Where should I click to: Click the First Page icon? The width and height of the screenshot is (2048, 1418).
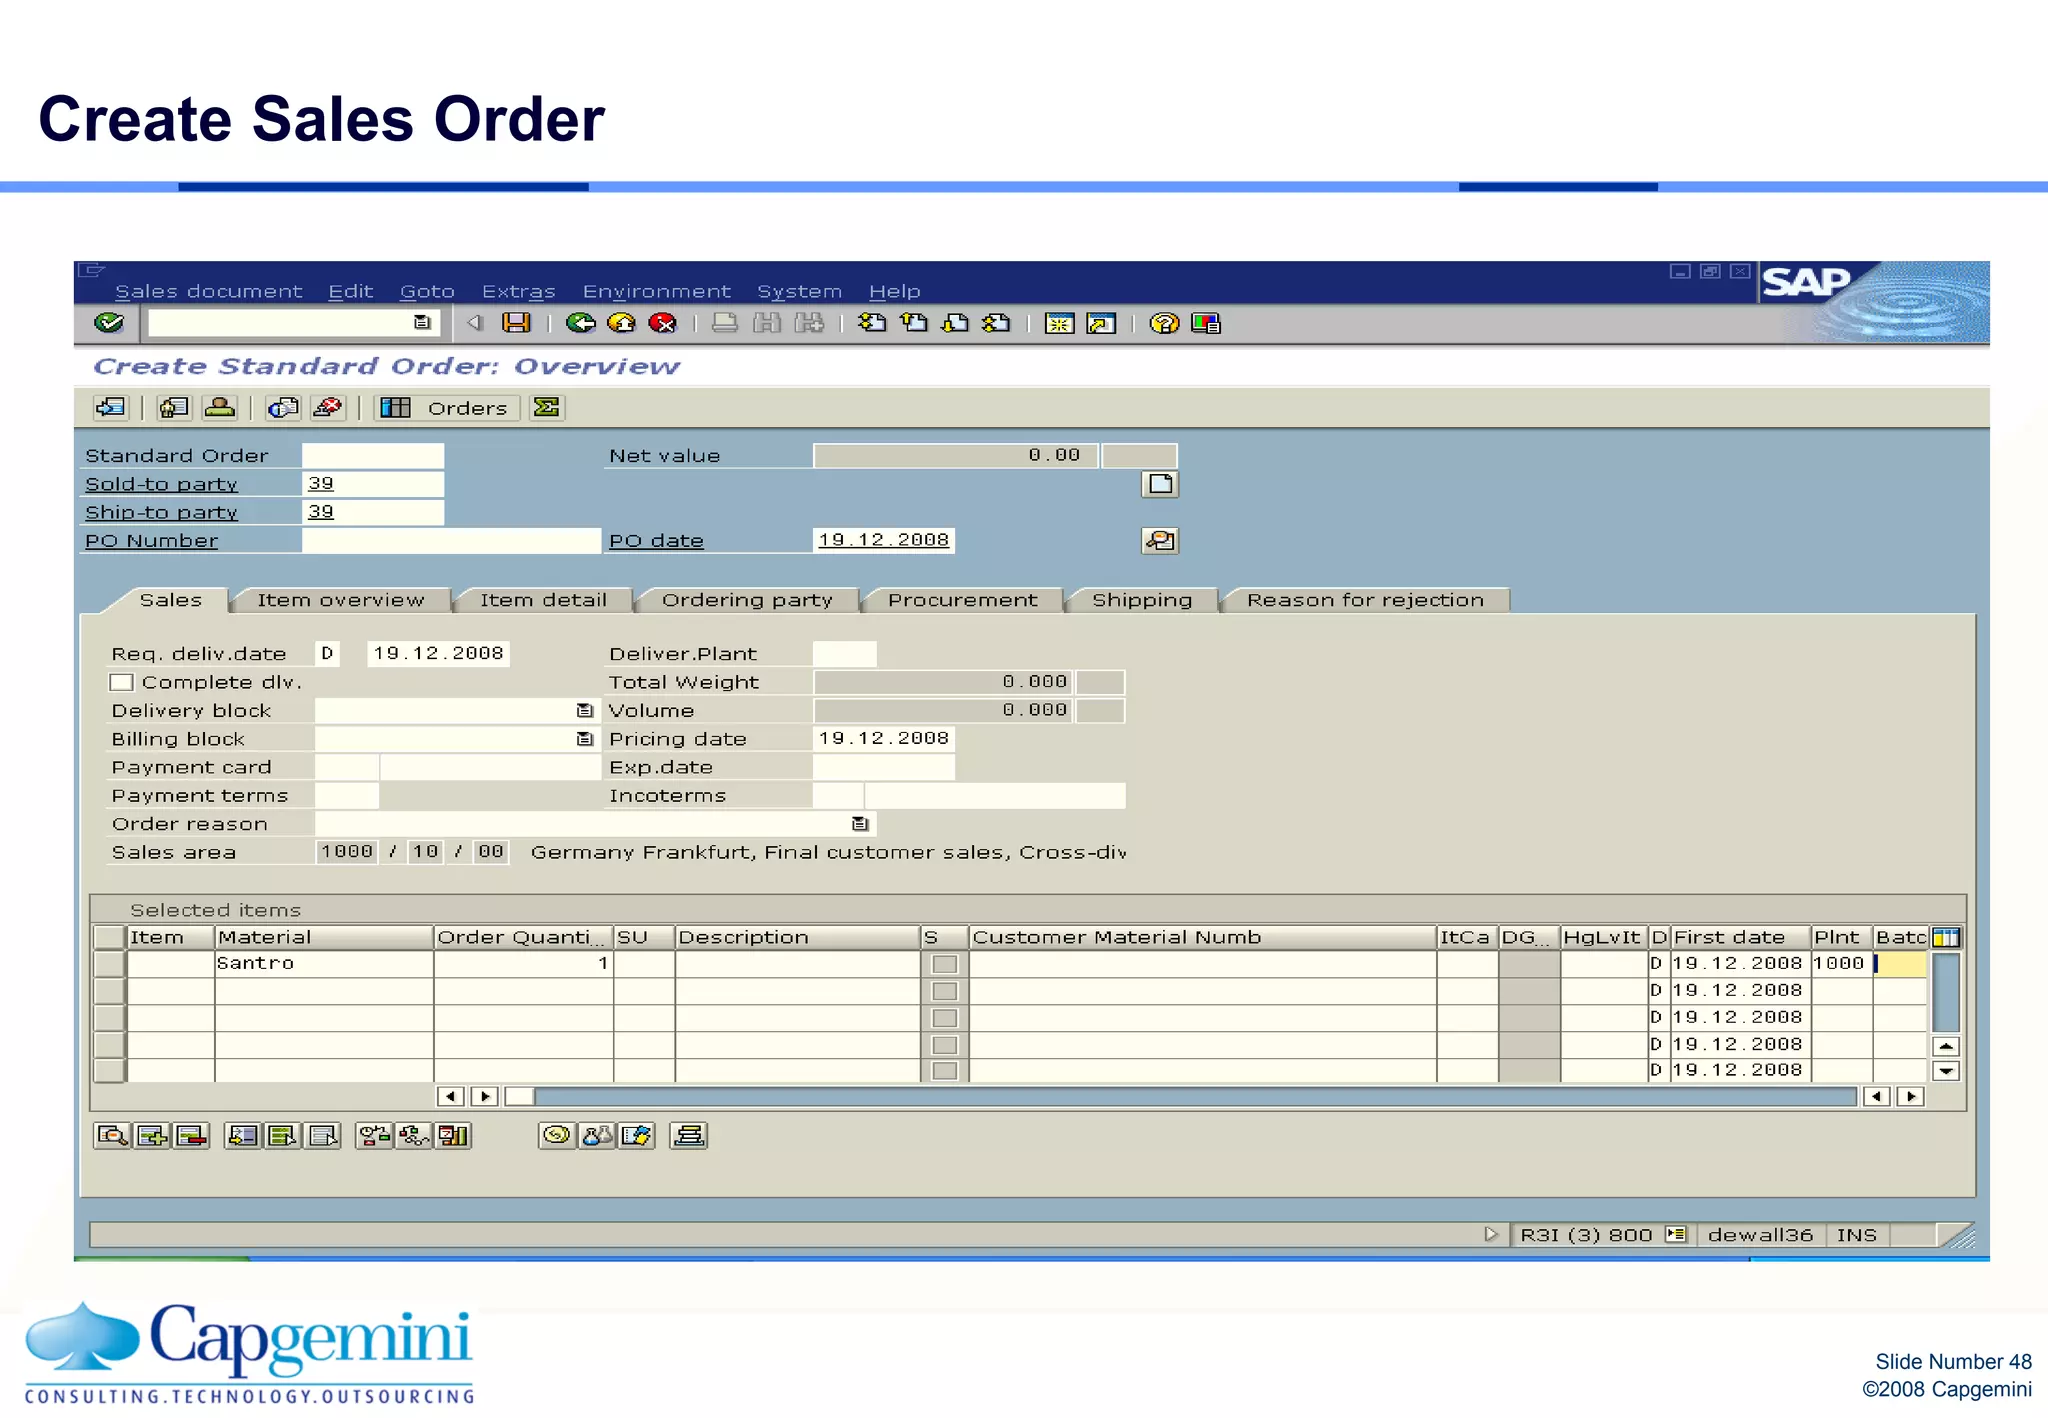872,323
